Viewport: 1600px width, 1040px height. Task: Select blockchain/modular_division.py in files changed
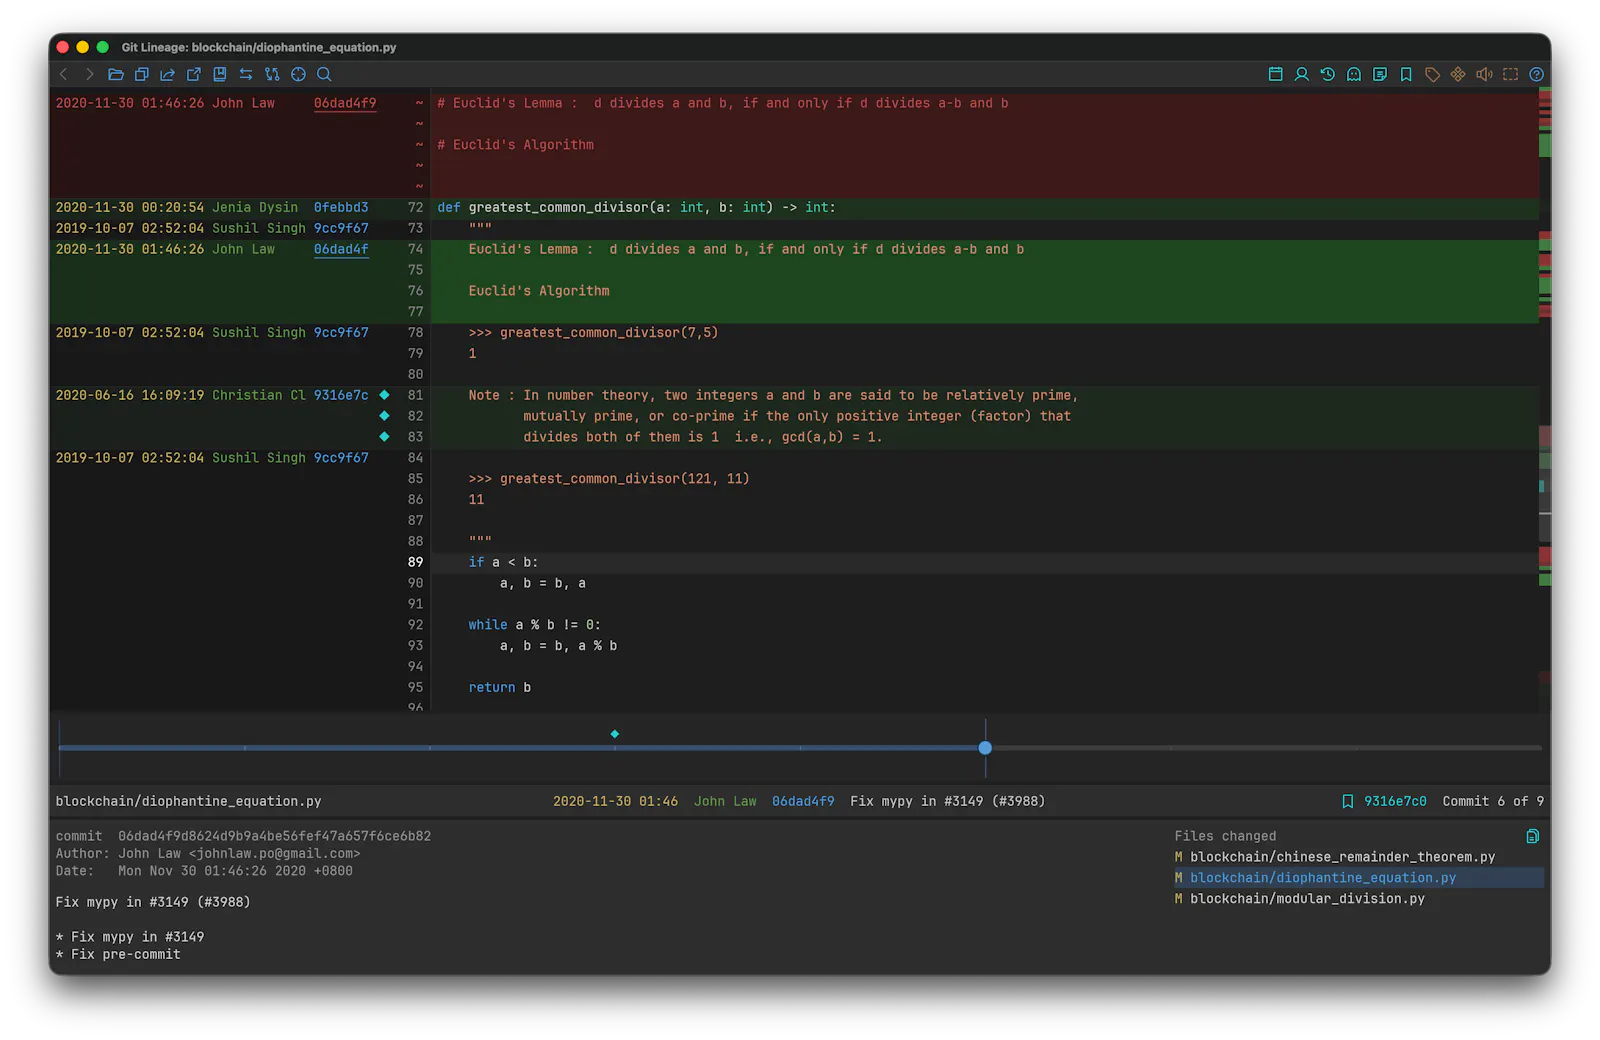pos(1307,899)
